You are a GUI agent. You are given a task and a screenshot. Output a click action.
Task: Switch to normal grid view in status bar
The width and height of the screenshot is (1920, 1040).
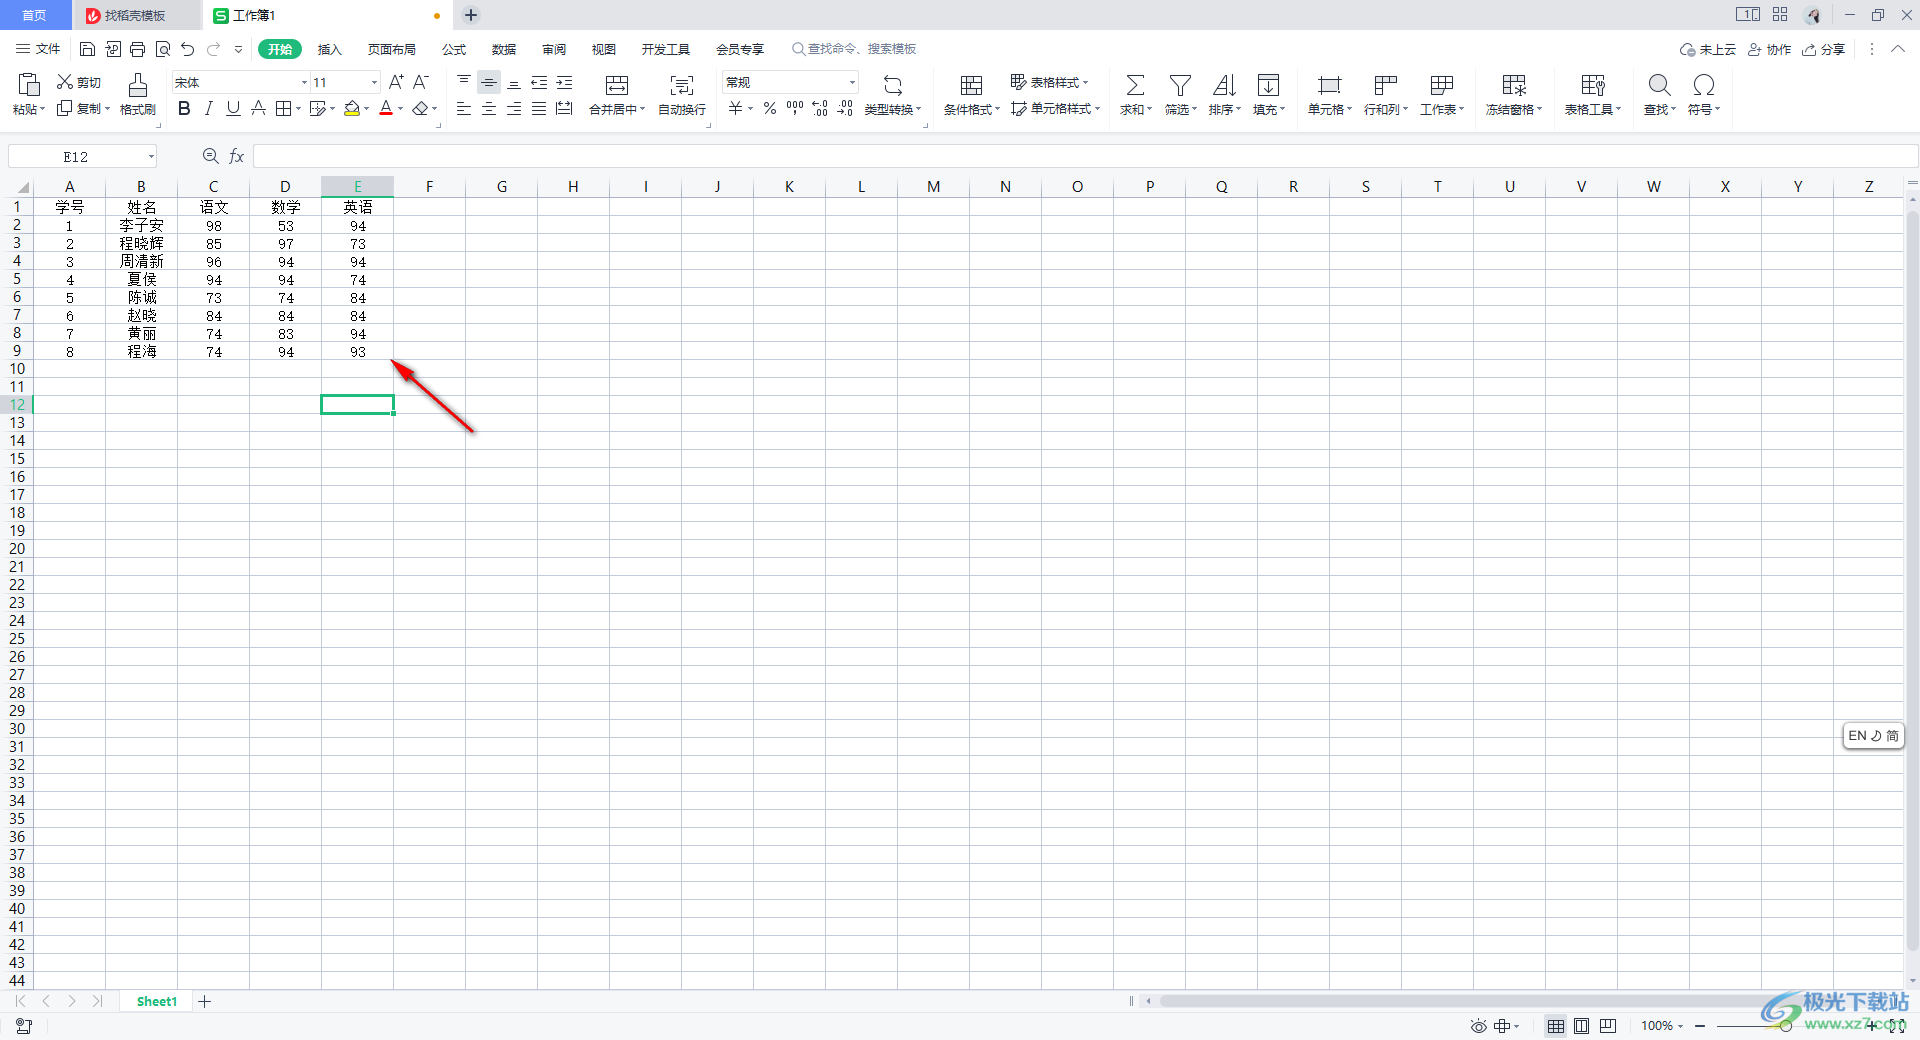coord(1556,1026)
